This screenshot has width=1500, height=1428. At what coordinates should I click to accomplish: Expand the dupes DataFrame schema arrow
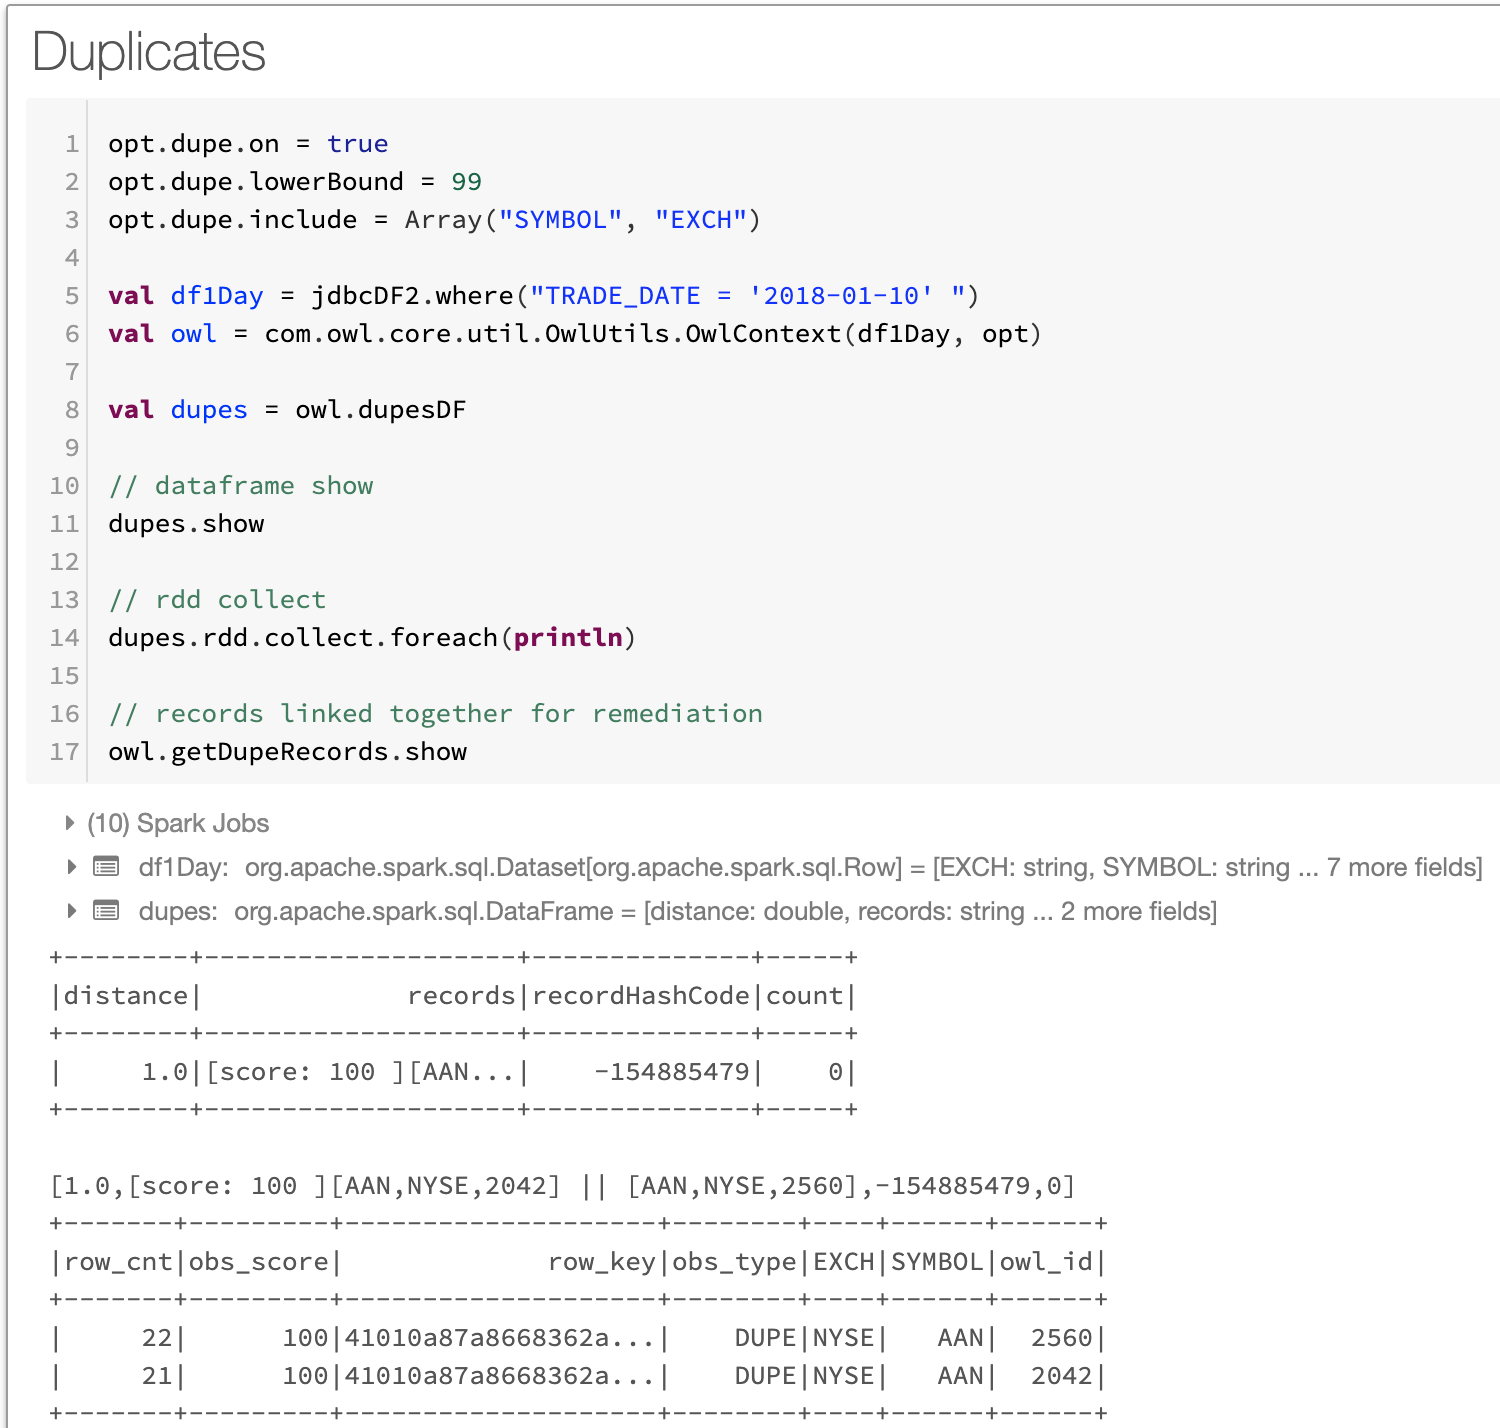click(71, 911)
